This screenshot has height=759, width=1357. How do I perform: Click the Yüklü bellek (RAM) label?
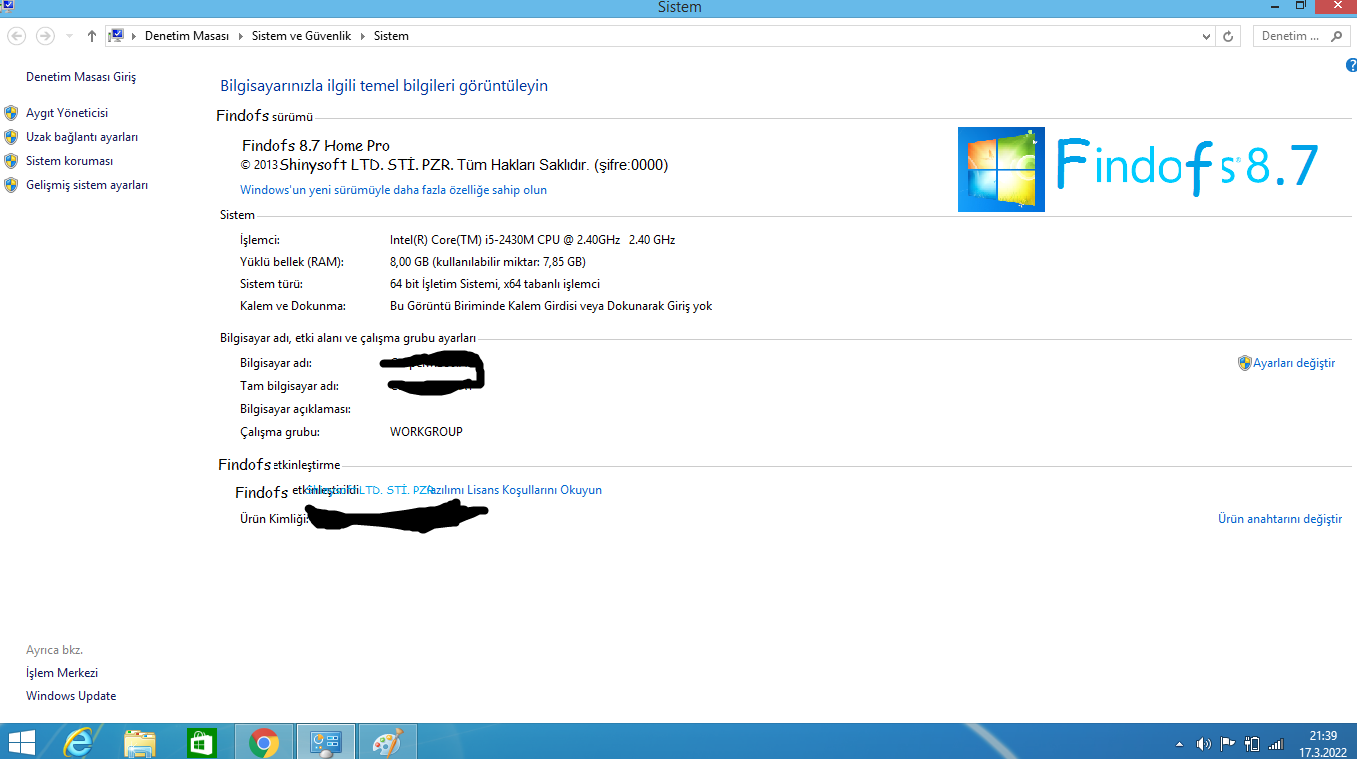coord(292,262)
